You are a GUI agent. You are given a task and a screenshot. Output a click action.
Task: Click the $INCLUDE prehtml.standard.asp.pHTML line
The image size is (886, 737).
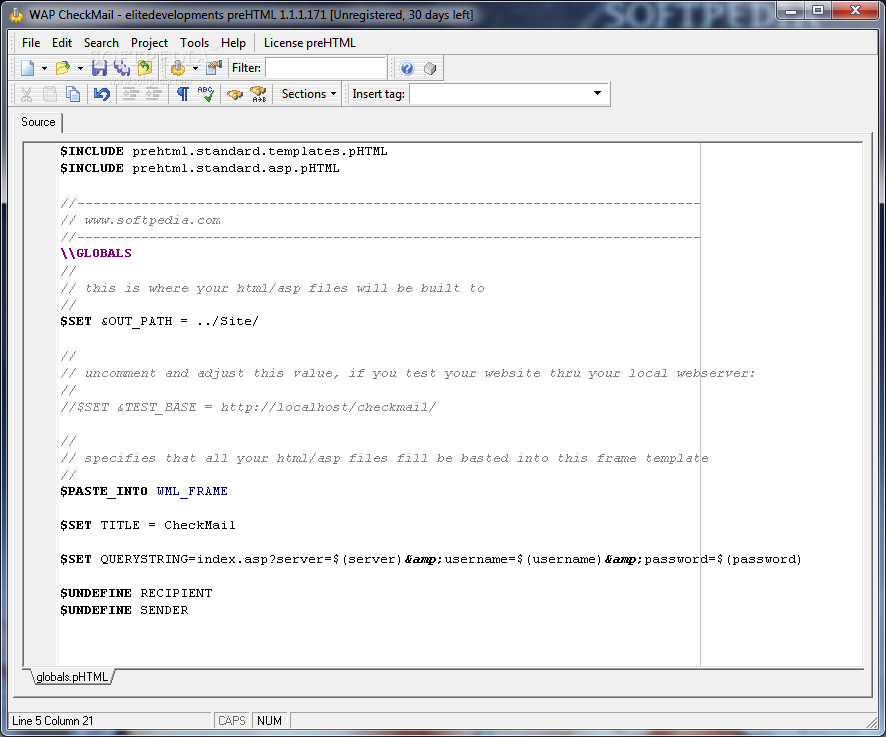point(199,168)
